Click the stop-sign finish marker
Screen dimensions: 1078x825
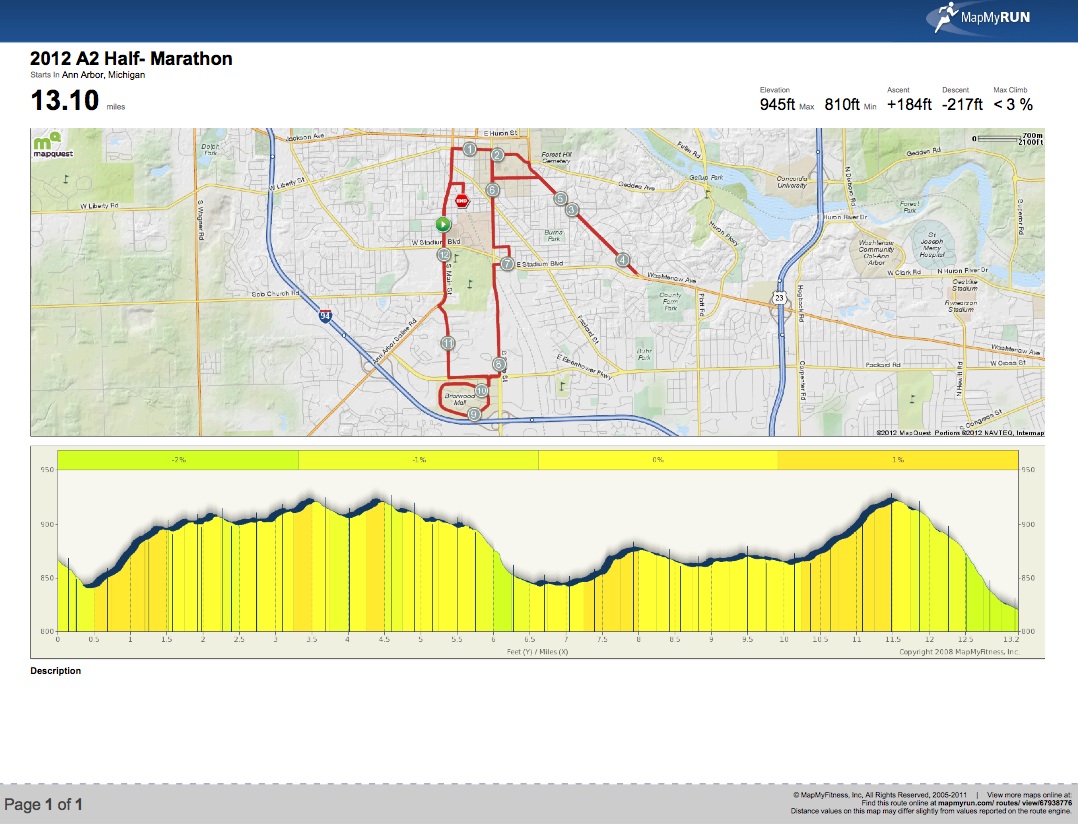461,201
